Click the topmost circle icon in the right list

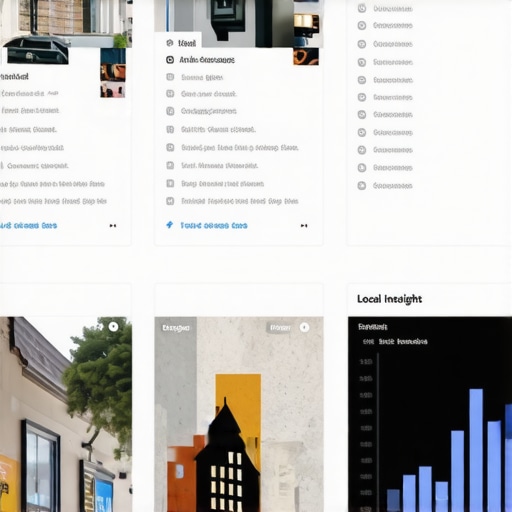[362, 8]
